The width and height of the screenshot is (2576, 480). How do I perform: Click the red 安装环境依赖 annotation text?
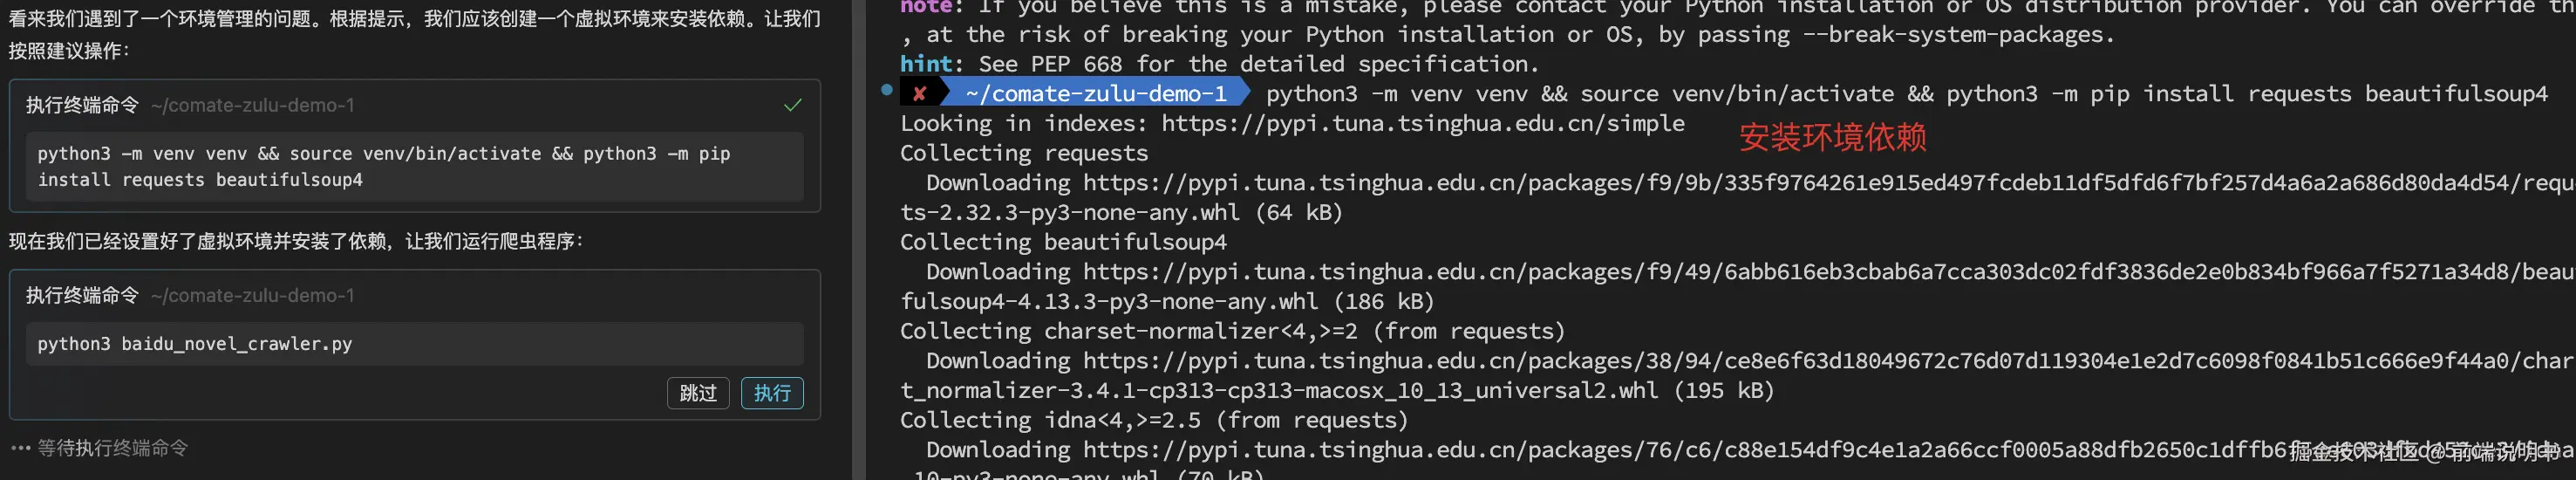1832,138
